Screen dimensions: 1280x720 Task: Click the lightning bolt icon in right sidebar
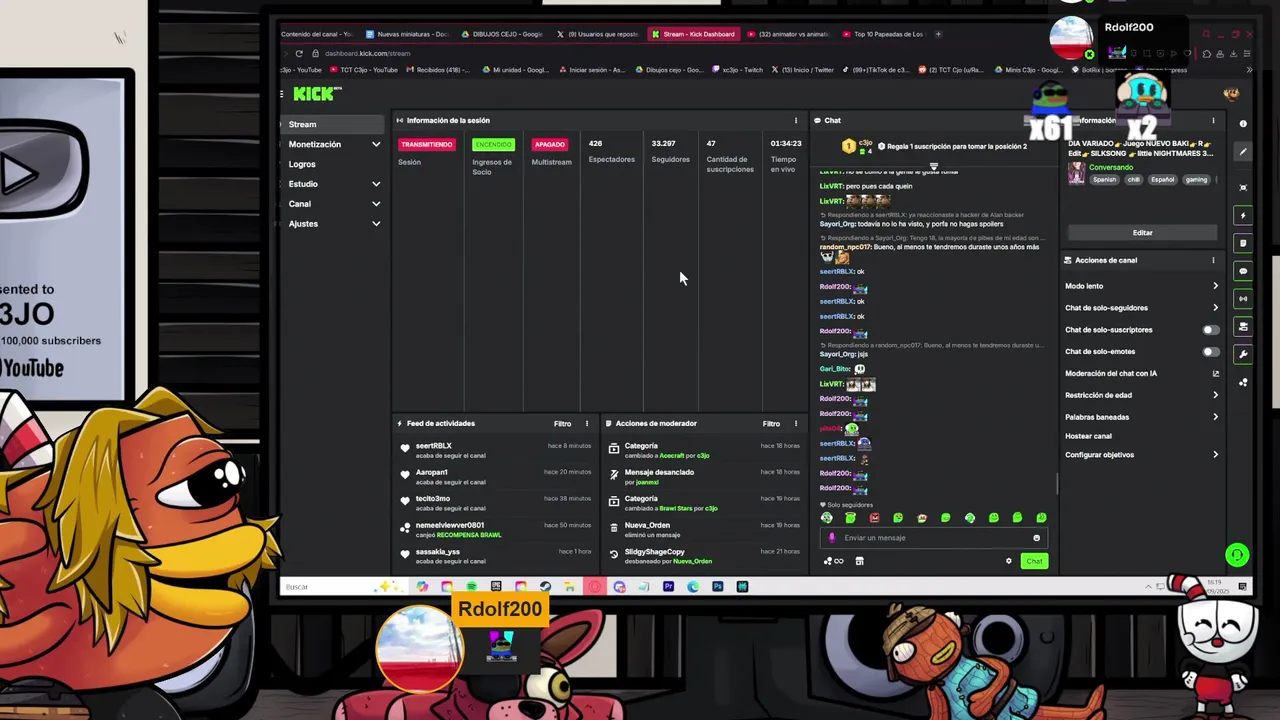[1243, 215]
